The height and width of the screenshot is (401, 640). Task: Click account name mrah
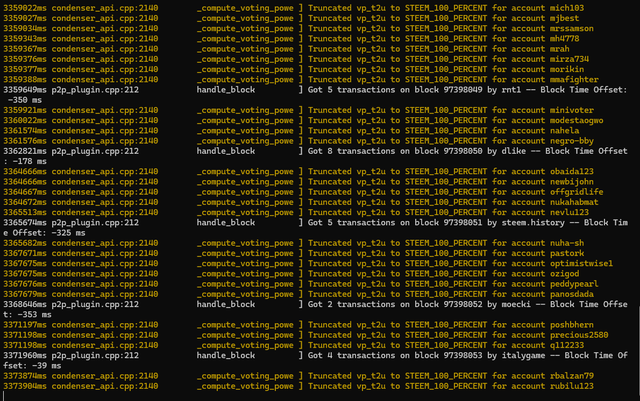(x=559, y=49)
